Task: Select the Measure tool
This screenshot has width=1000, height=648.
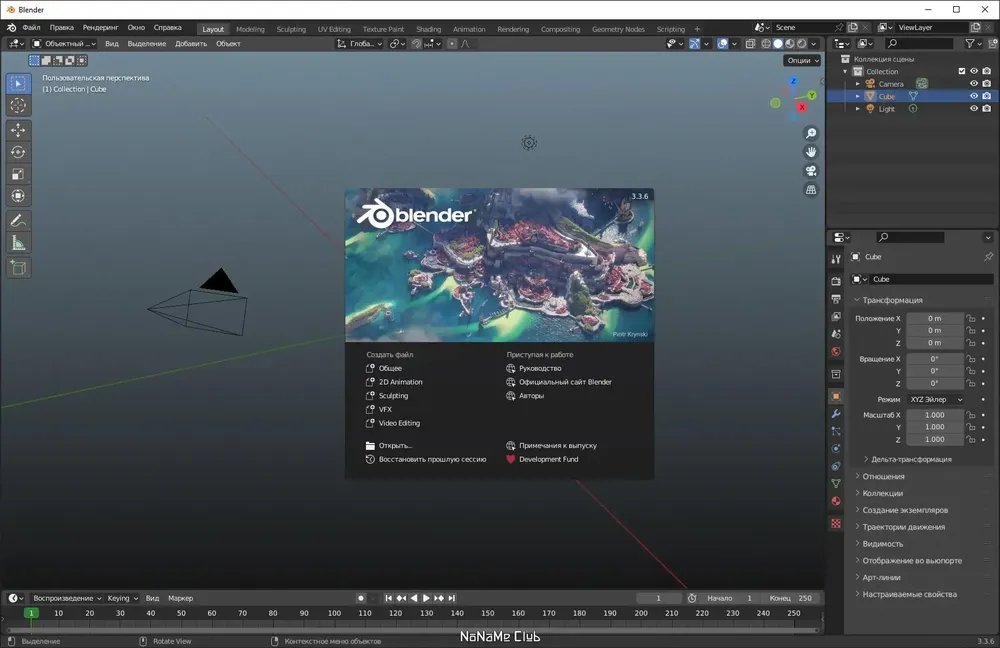Action: [18, 243]
